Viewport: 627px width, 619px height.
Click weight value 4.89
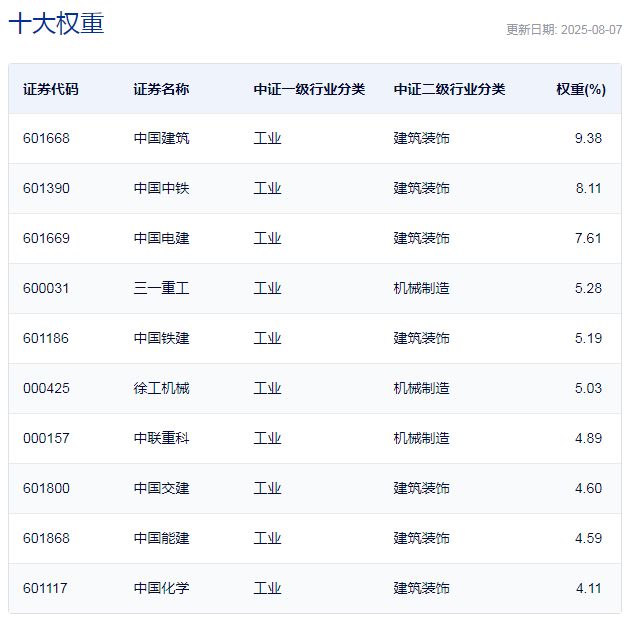pyautogui.click(x=588, y=438)
